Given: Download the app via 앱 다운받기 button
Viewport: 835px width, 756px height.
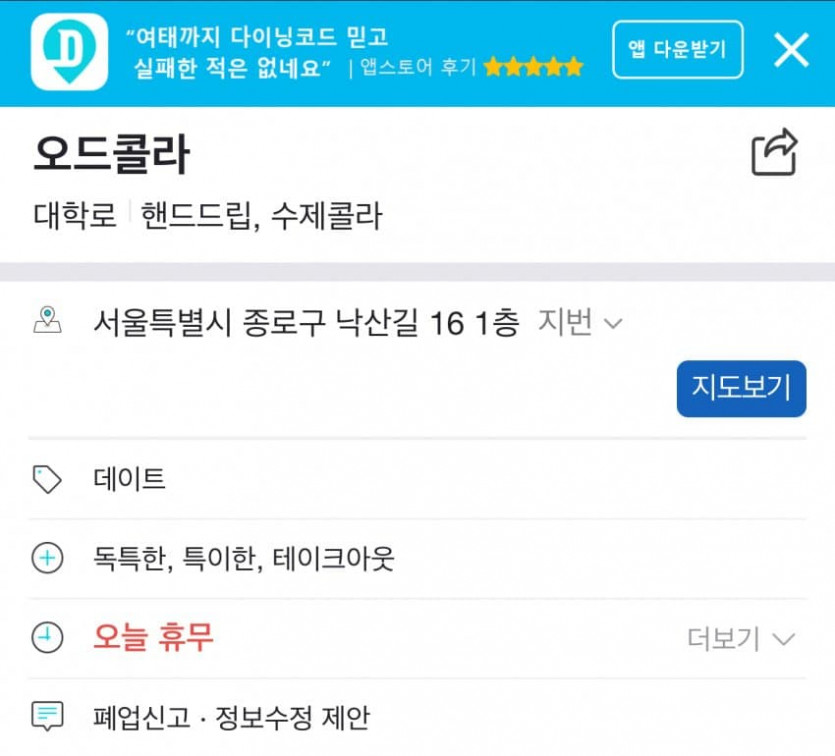Looking at the screenshot, I should (x=678, y=50).
